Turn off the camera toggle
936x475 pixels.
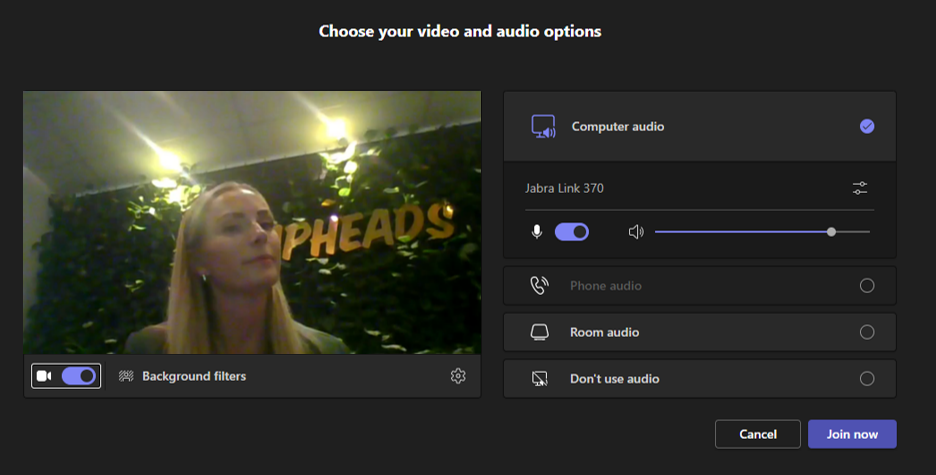[79, 376]
